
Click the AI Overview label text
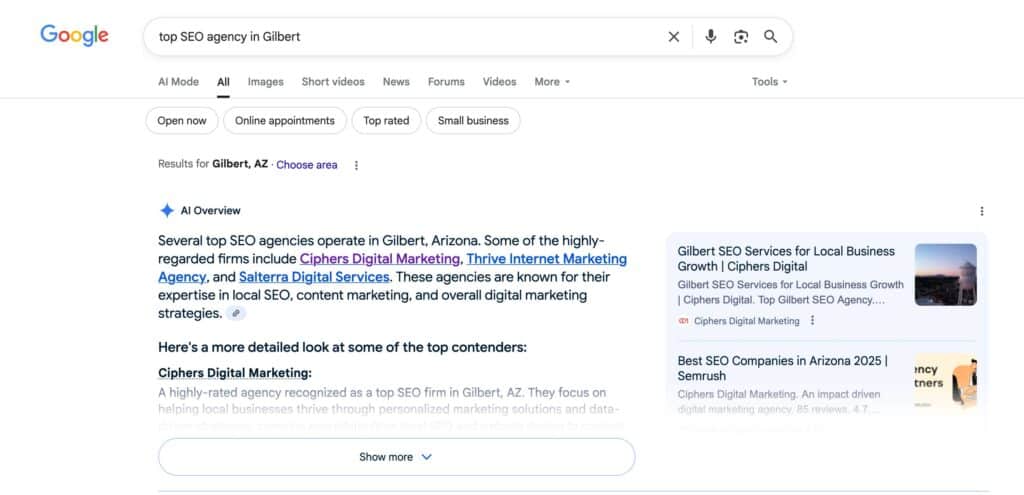[210, 210]
